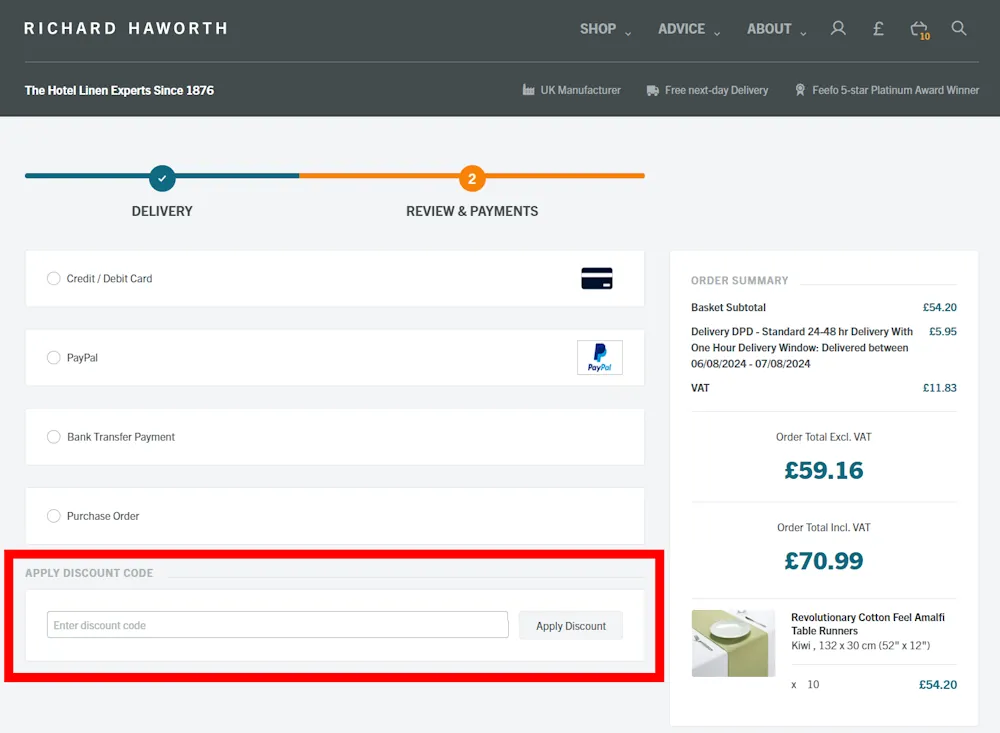This screenshot has height=733, width=1000.
Task: Click the £5.95 delivery charge
Action: 943,332
